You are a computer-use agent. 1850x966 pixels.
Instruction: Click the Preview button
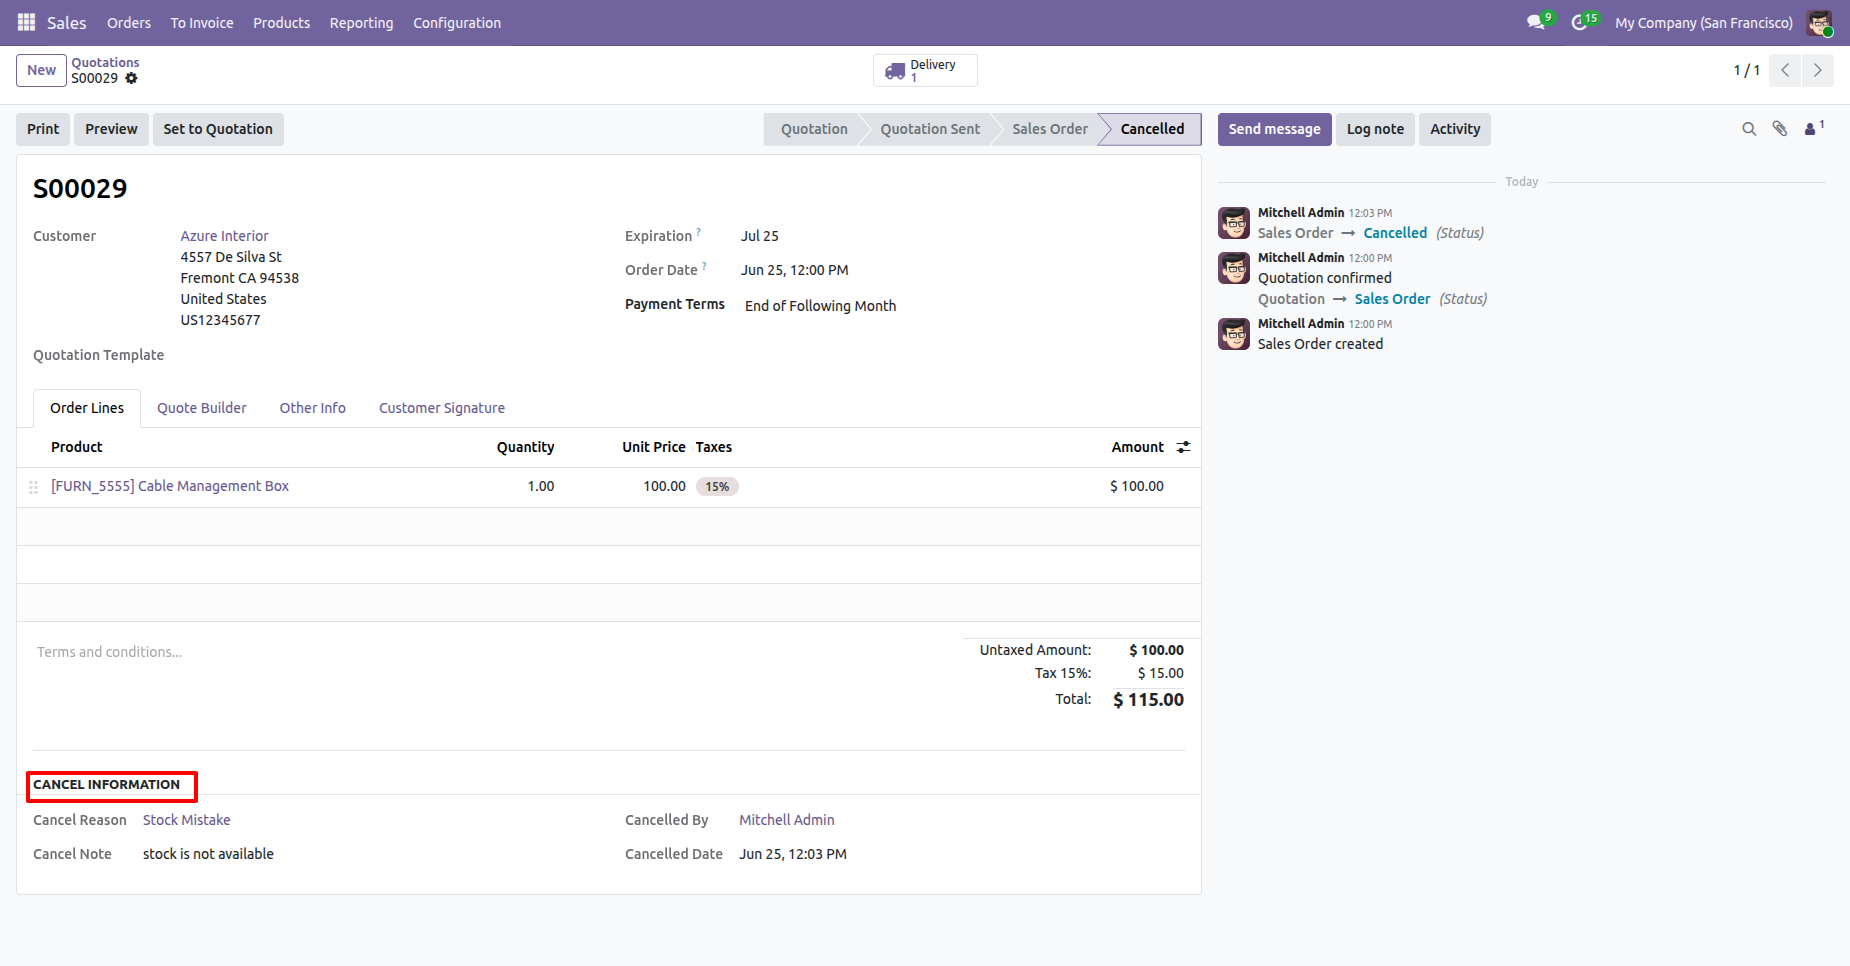111,129
